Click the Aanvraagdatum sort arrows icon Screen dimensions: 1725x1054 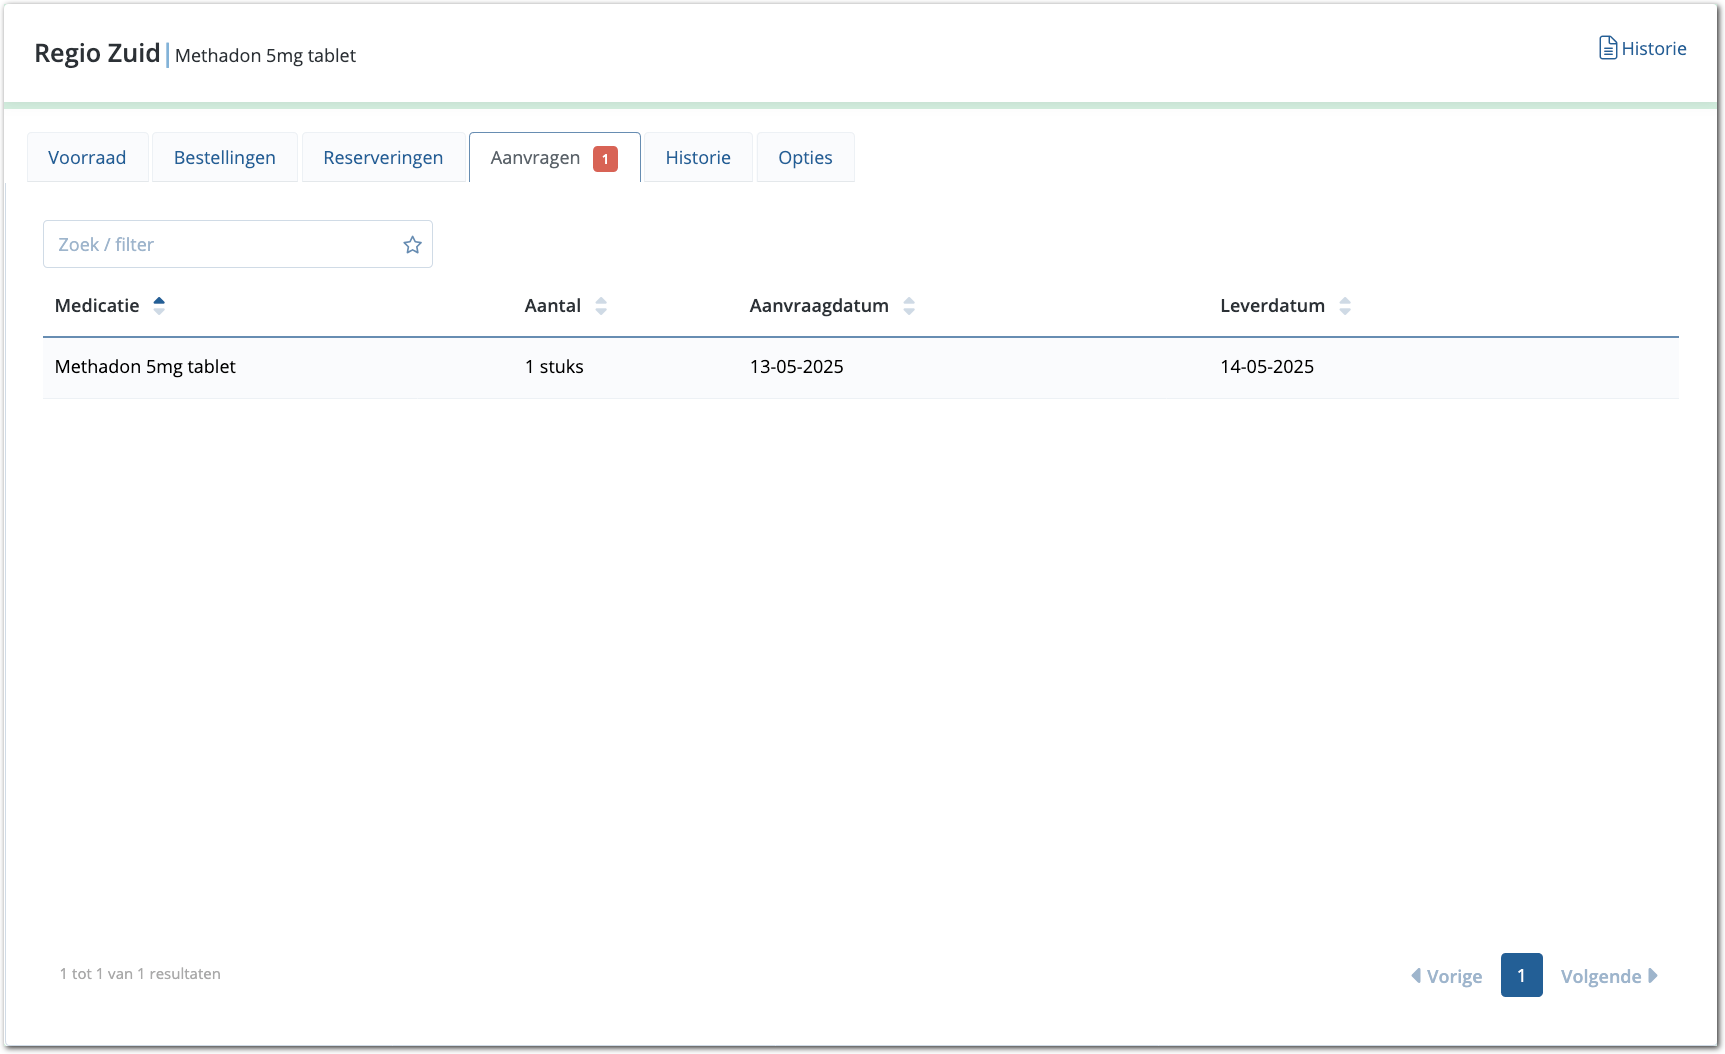(x=909, y=306)
